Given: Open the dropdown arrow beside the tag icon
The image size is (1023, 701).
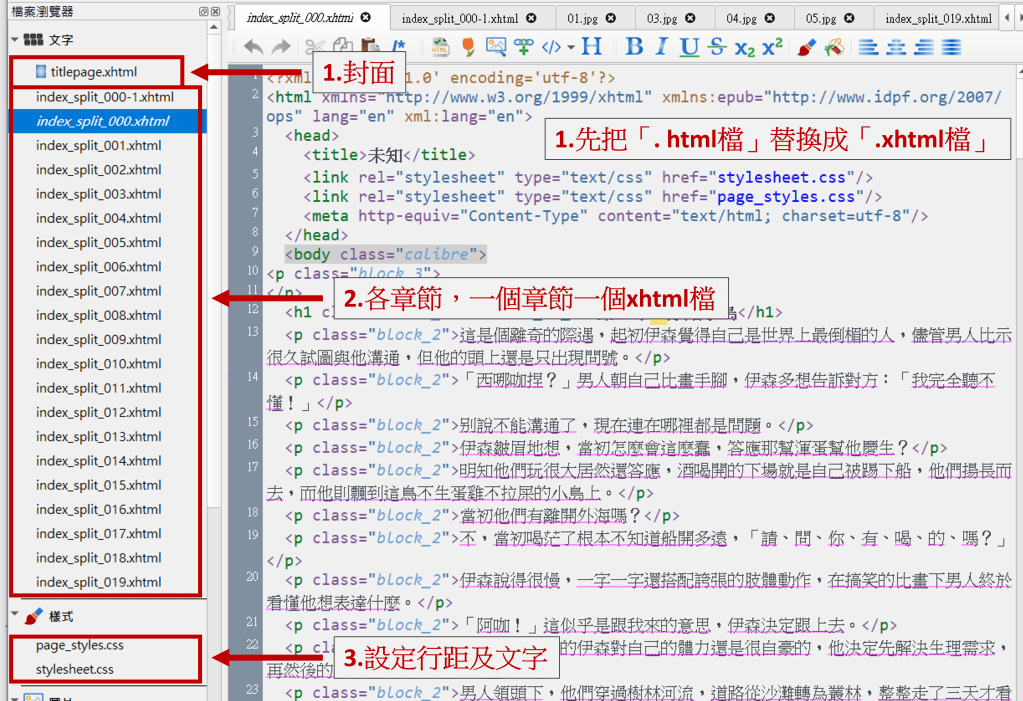Looking at the screenshot, I should click(570, 47).
